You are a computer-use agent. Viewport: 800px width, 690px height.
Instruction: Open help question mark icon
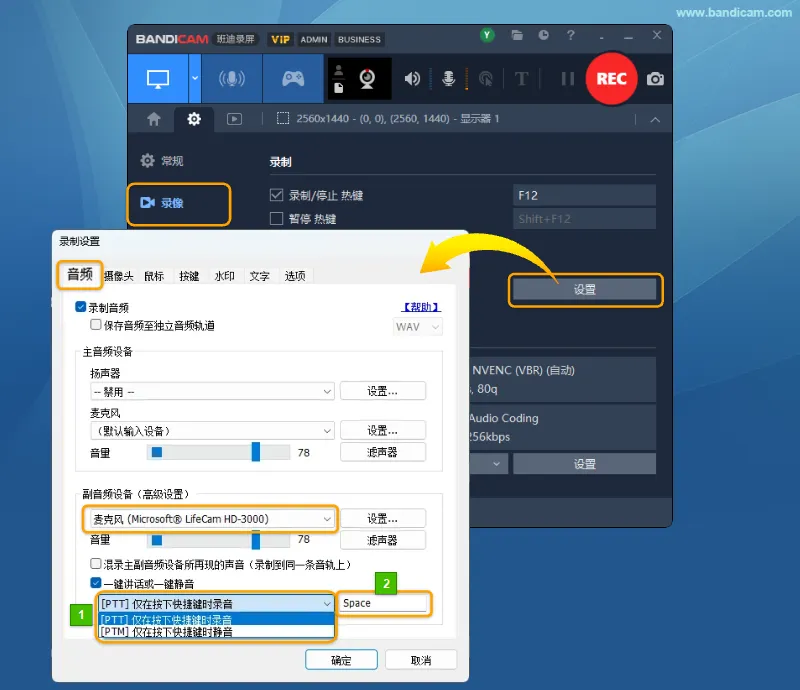point(570,35)
